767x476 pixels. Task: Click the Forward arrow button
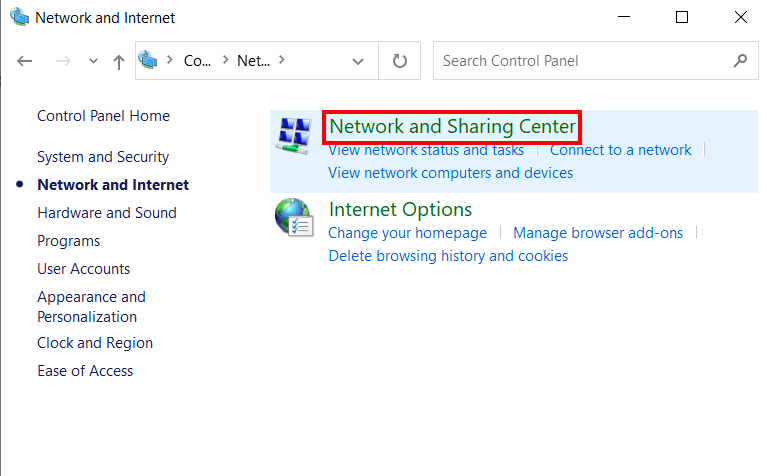coord(63,61)
